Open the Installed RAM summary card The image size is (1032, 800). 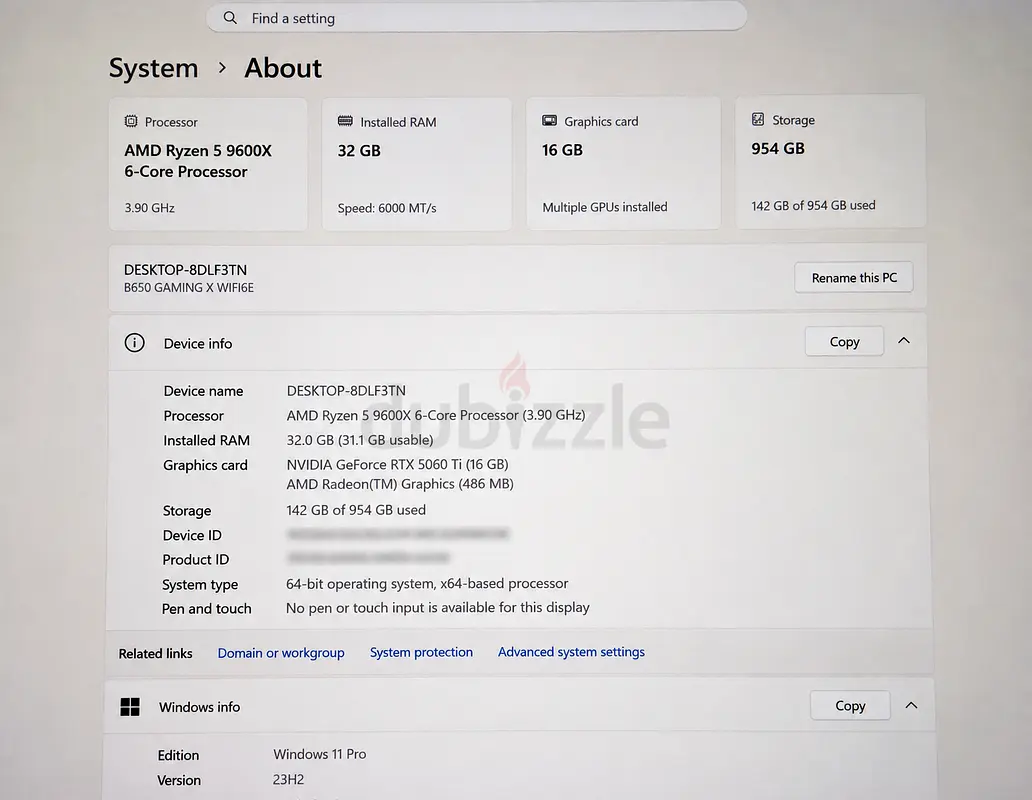417,164
